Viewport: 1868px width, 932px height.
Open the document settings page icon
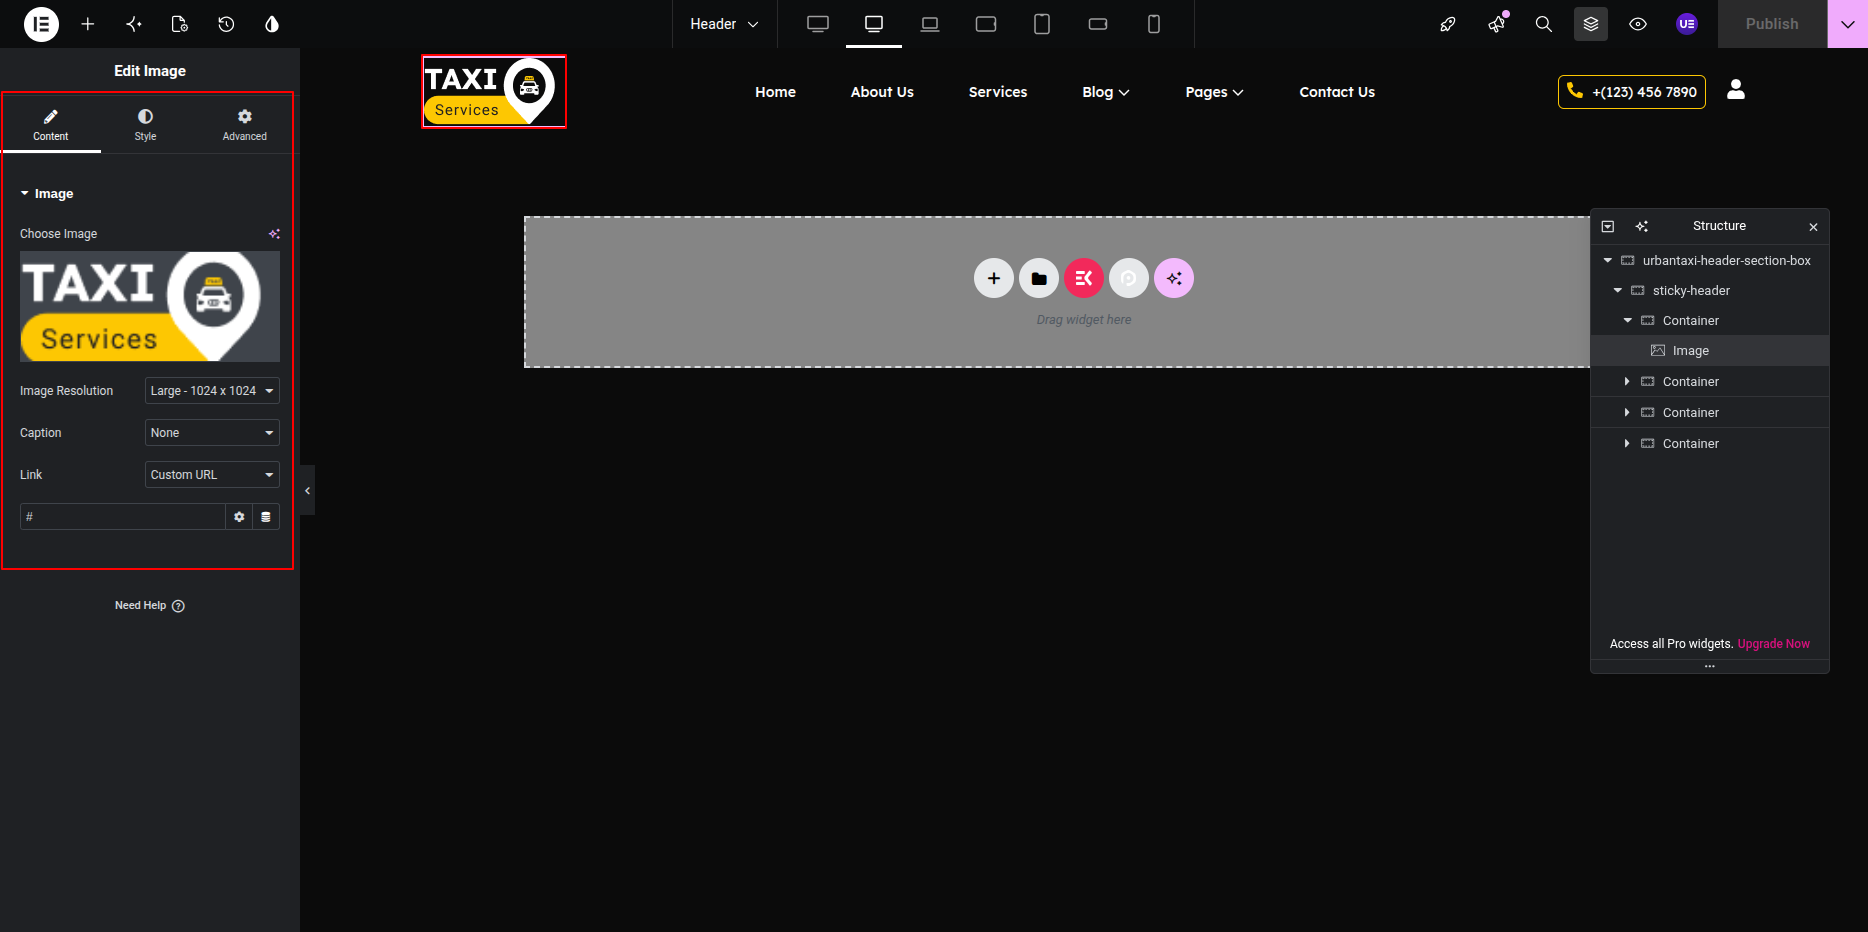point(180,24)
